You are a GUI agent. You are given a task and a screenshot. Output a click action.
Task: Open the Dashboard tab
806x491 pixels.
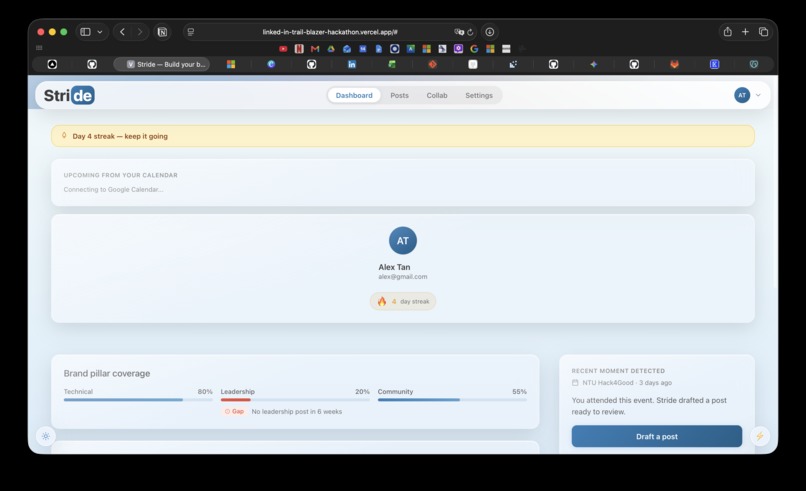click(x=354, y=95)
